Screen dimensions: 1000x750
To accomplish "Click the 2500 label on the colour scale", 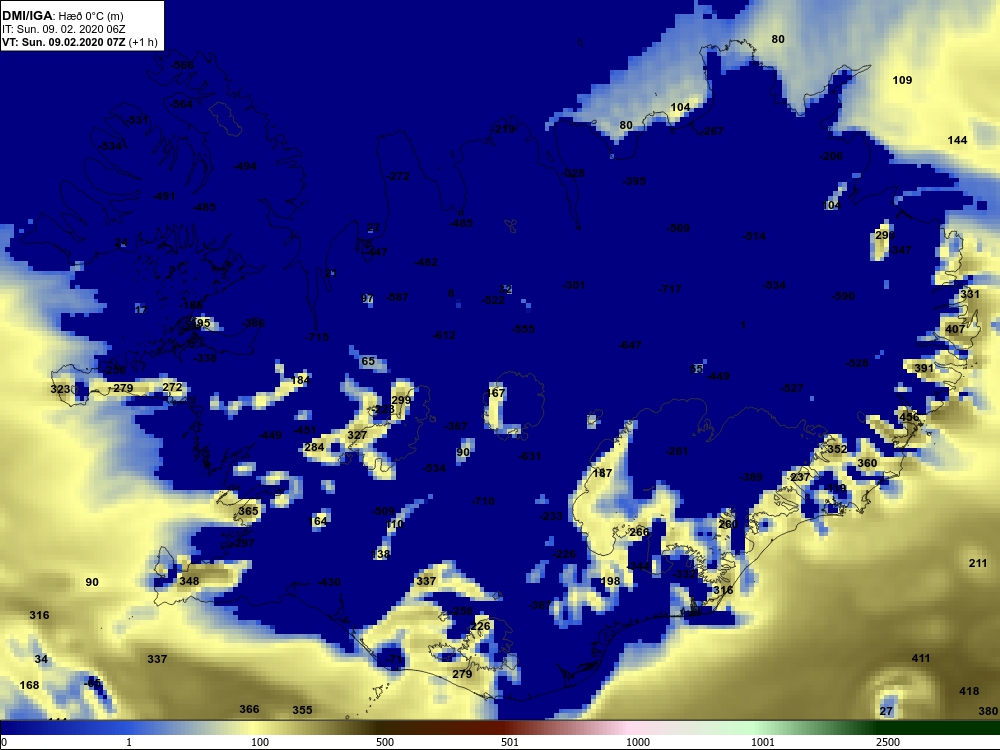I will pyautogui.click(x=887, y=742).
